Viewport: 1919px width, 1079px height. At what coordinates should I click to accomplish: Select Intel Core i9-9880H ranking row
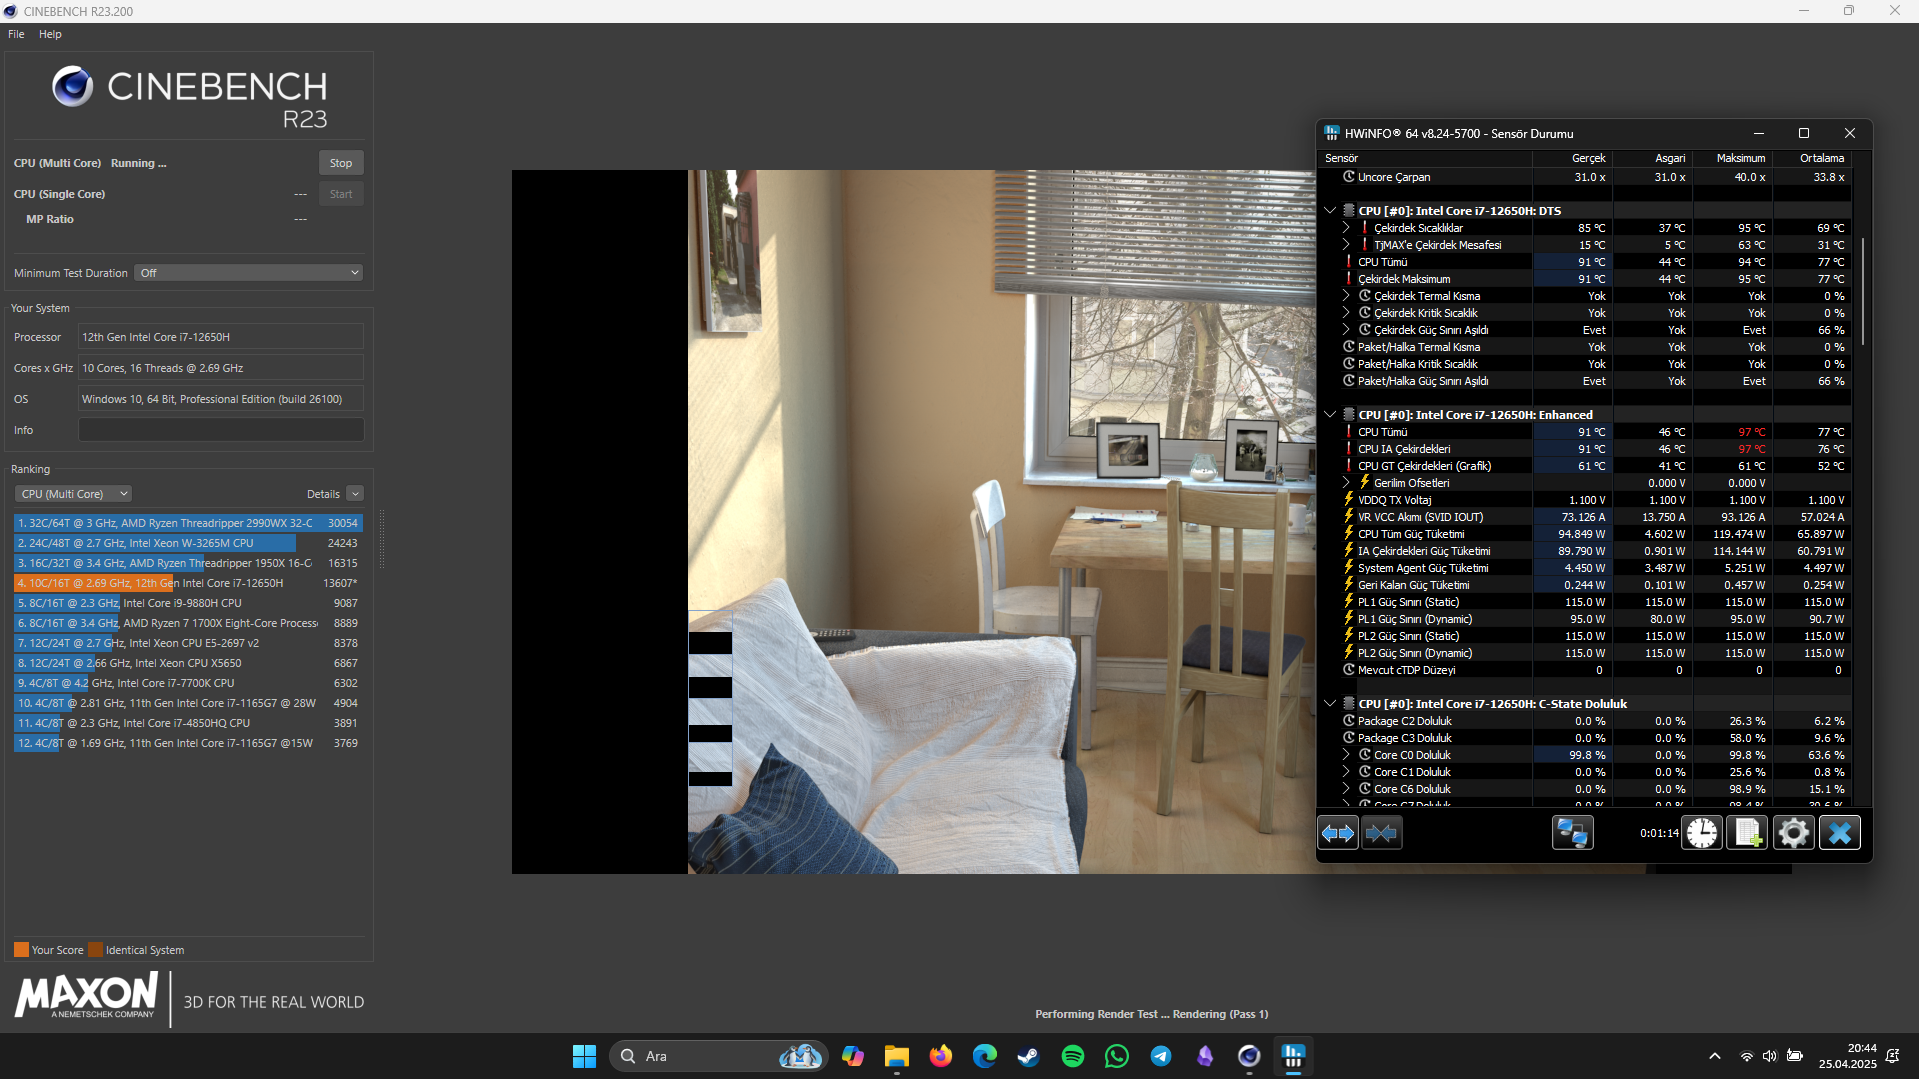[x=188, y=603]
